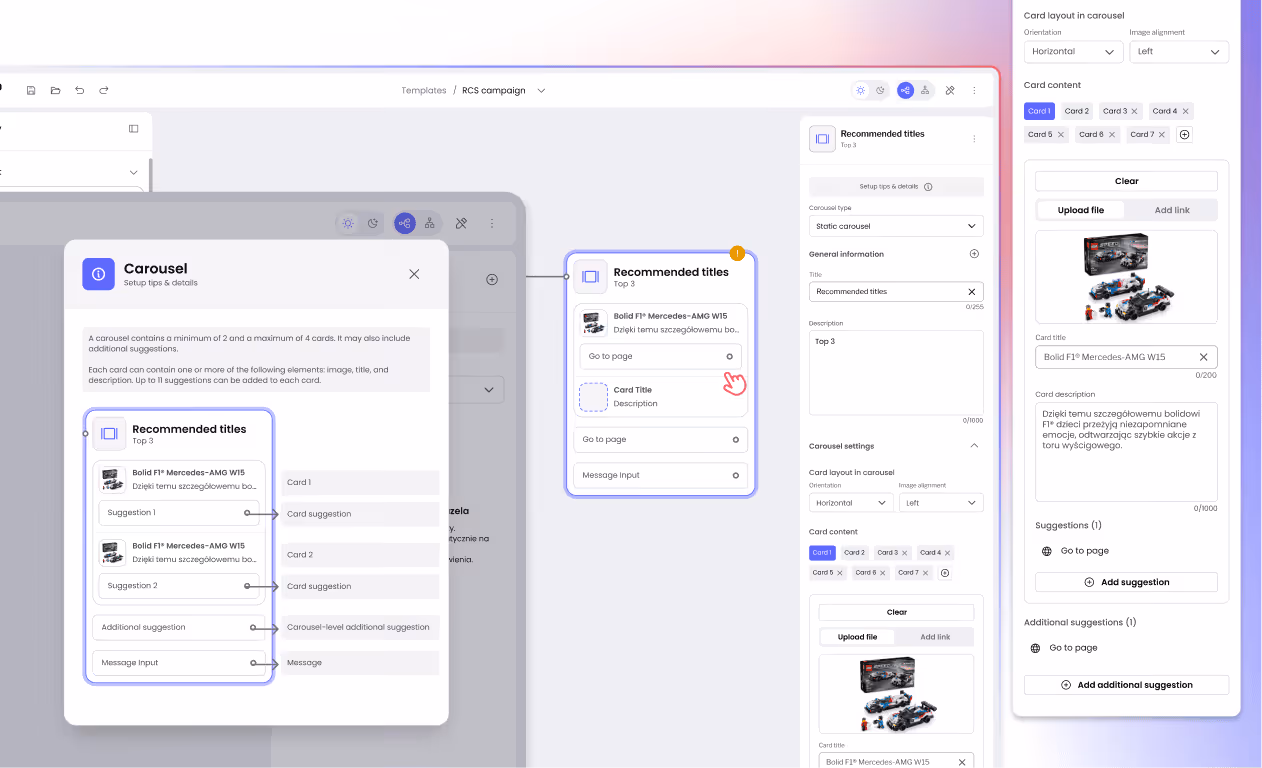This screenshot has width=1262, height=768.
Task: Switch to the Add link tab
Action: pos(1172,210)
